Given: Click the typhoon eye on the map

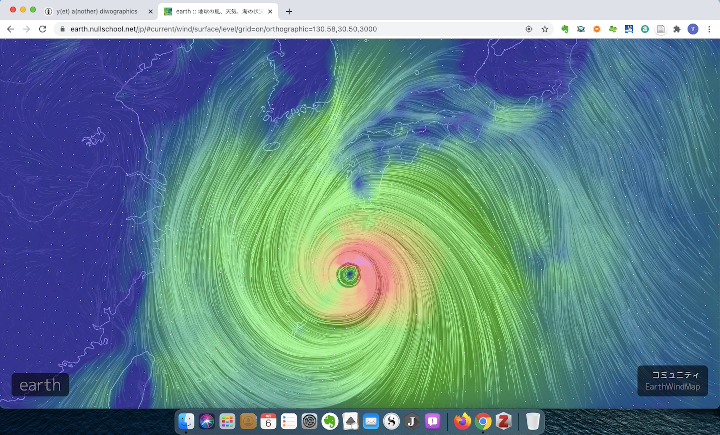Looking at the screenshot, I should (349, 274).
